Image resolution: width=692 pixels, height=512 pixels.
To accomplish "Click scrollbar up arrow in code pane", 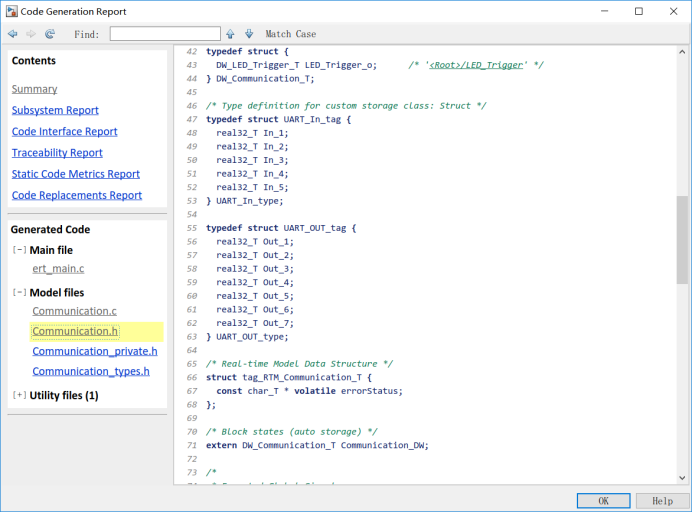I will tap(682, 52).
